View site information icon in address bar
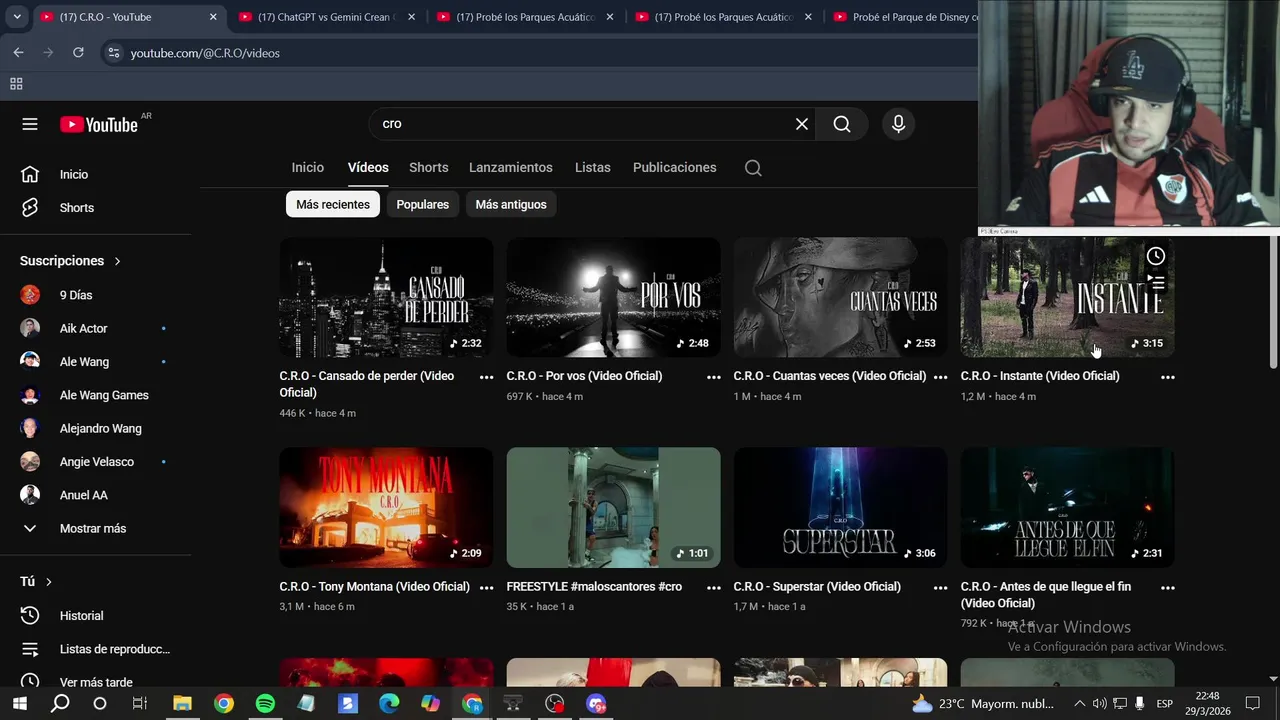Image resolution: width=1280 pixels, height=720 pixels. [x=113, y=53]
